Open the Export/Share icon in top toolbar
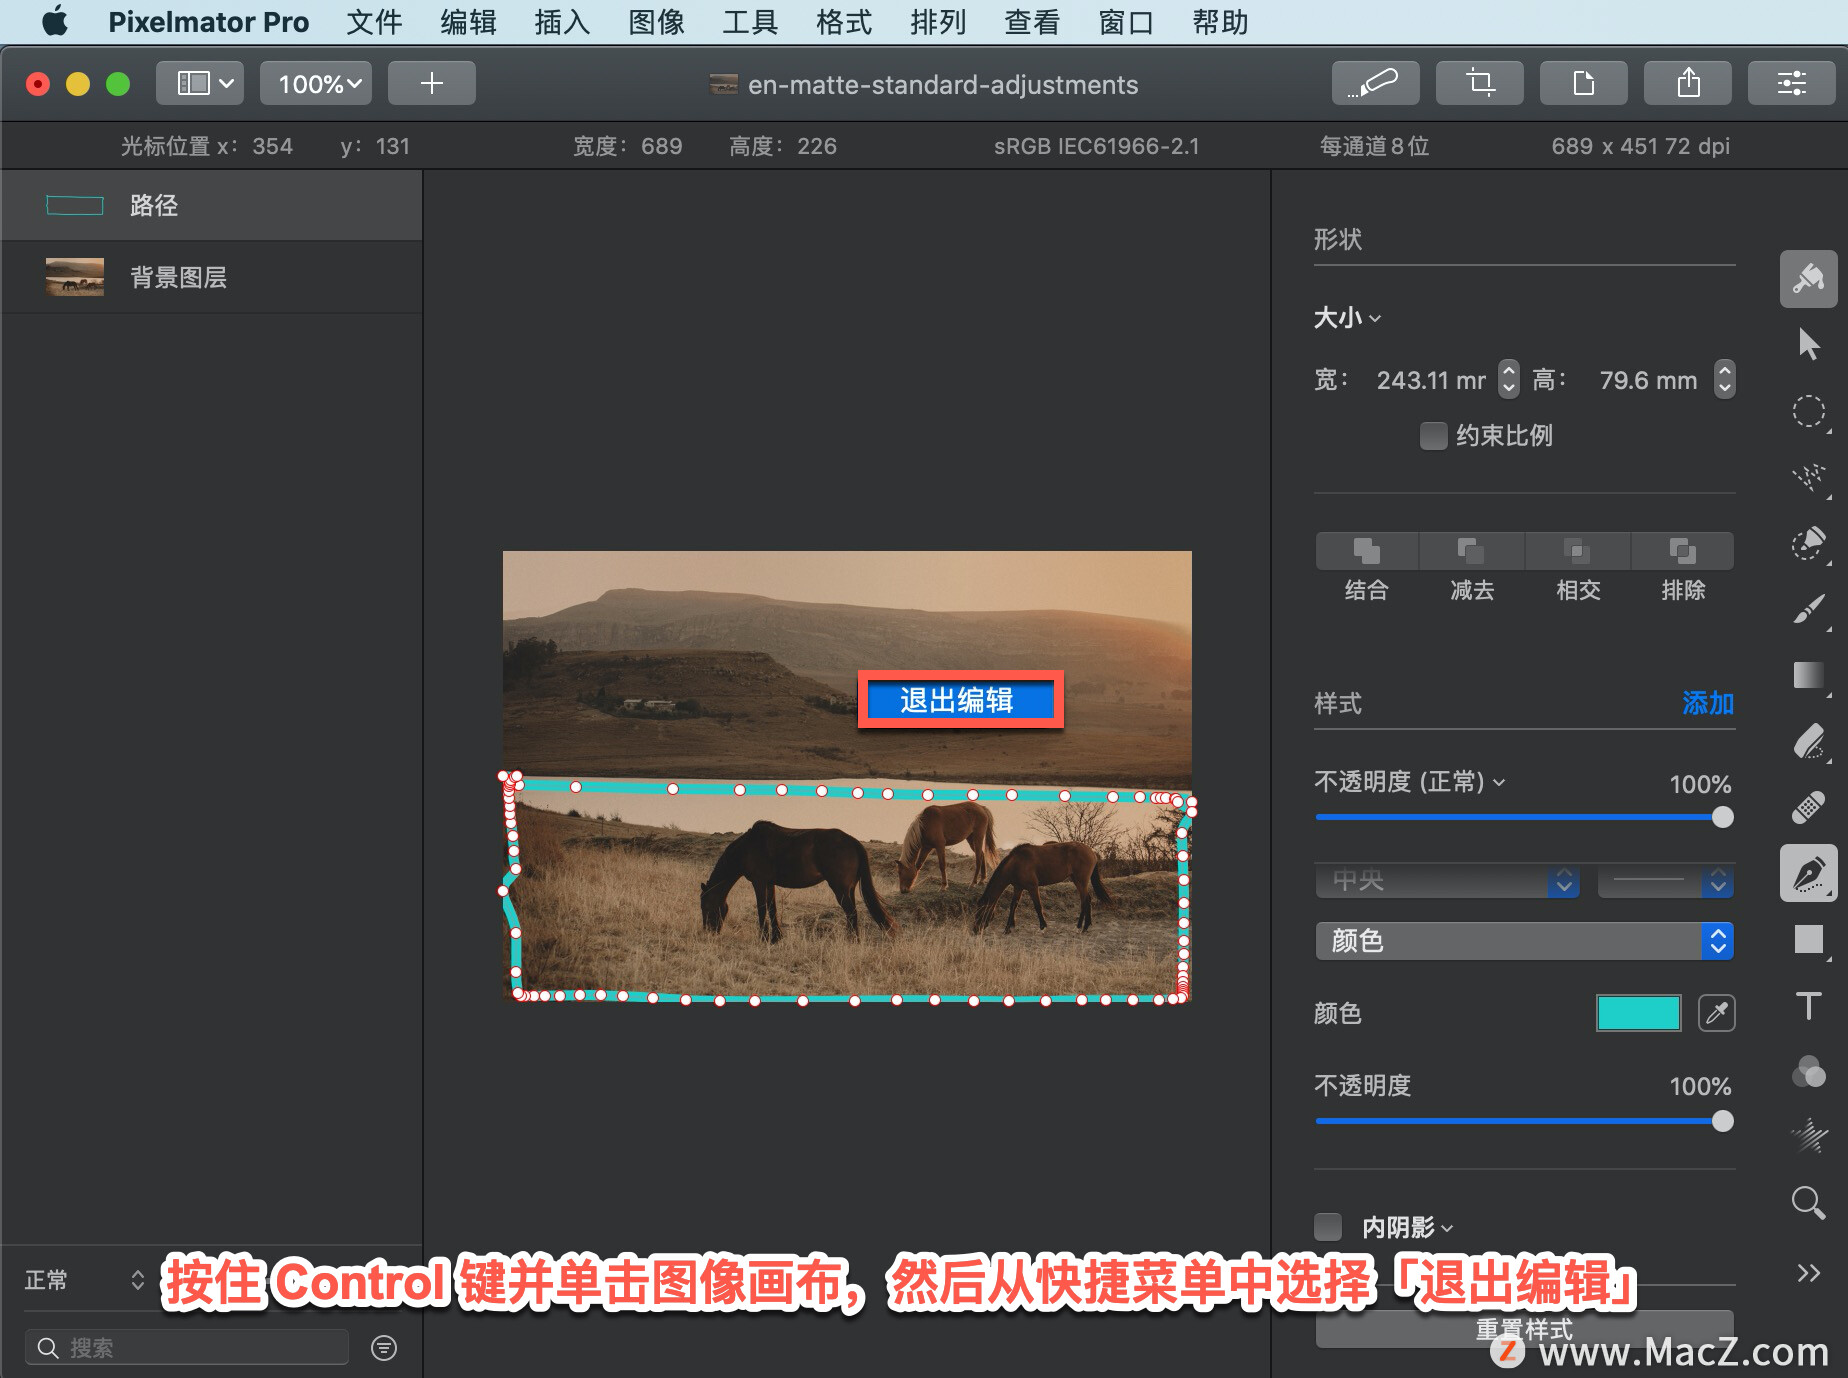1848x1378 pixels. coord(1688,83)
